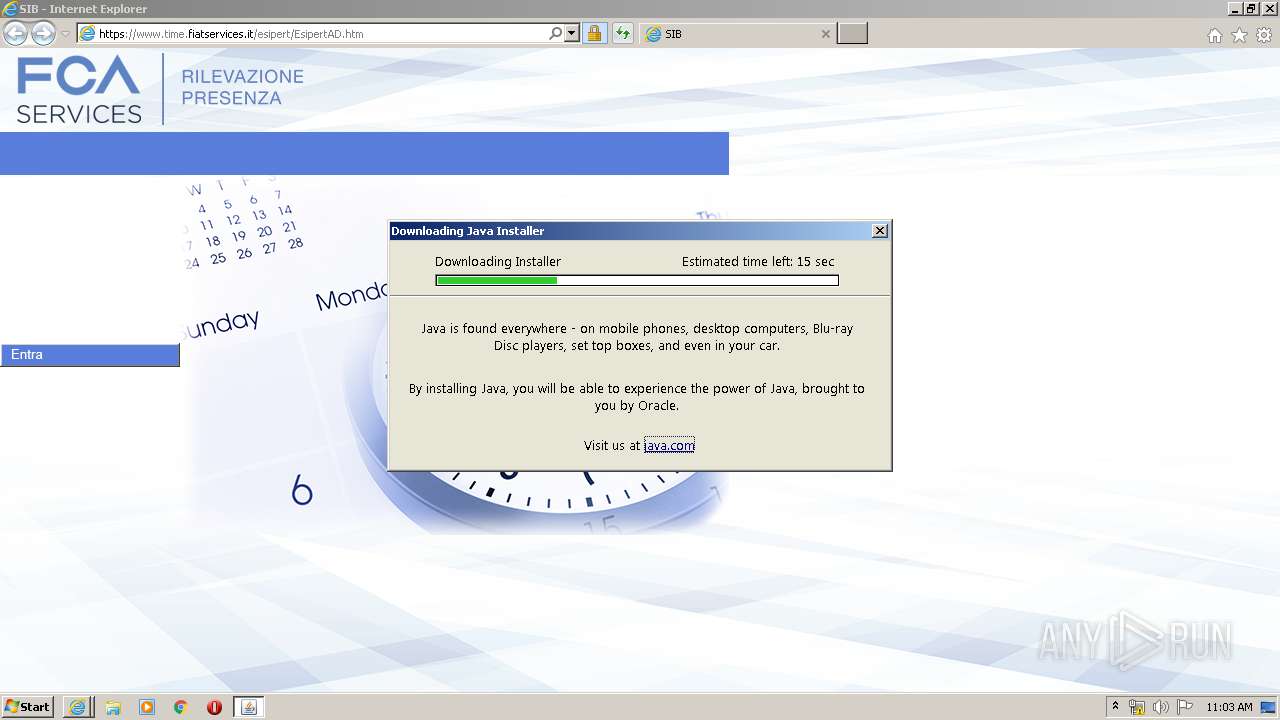The image size is (1280, 720).
Task: Click the 'Estimated time left: 15 sec' text
Action: [758, 262]
